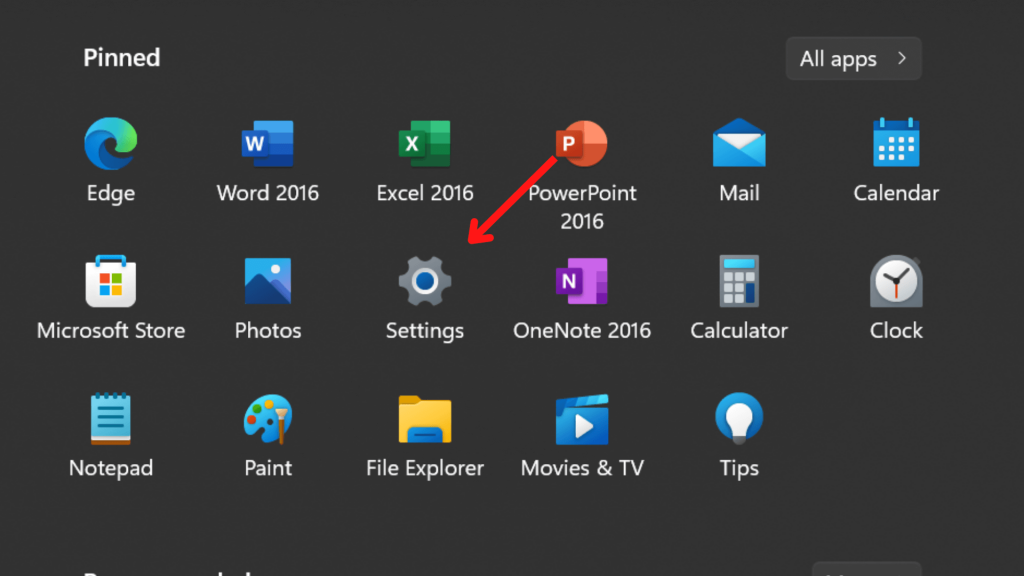The width and height of the screenshot is (1024, 576).
Task: Launch Word 2016 from pinned apps
Action: point(268,143)
